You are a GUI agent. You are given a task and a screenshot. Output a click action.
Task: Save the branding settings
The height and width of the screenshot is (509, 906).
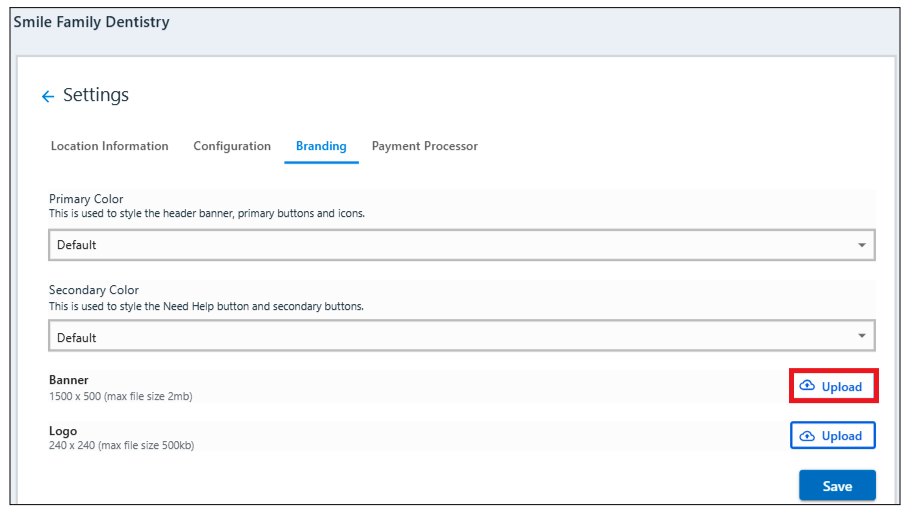coord(837,486)
